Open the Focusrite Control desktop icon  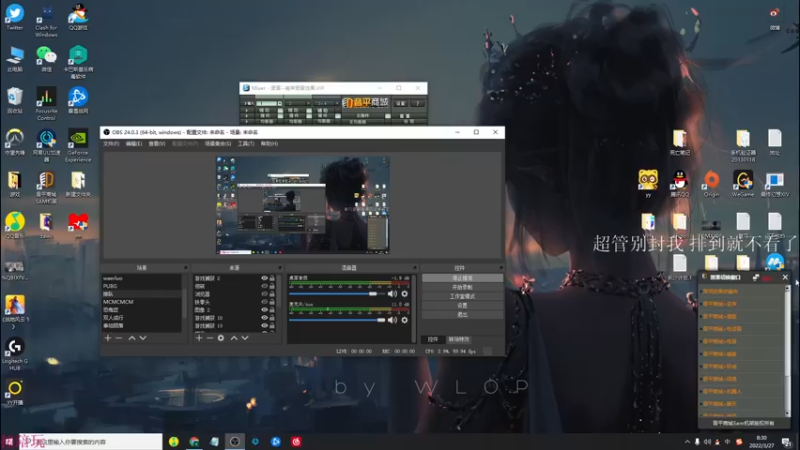coord(46,104)
